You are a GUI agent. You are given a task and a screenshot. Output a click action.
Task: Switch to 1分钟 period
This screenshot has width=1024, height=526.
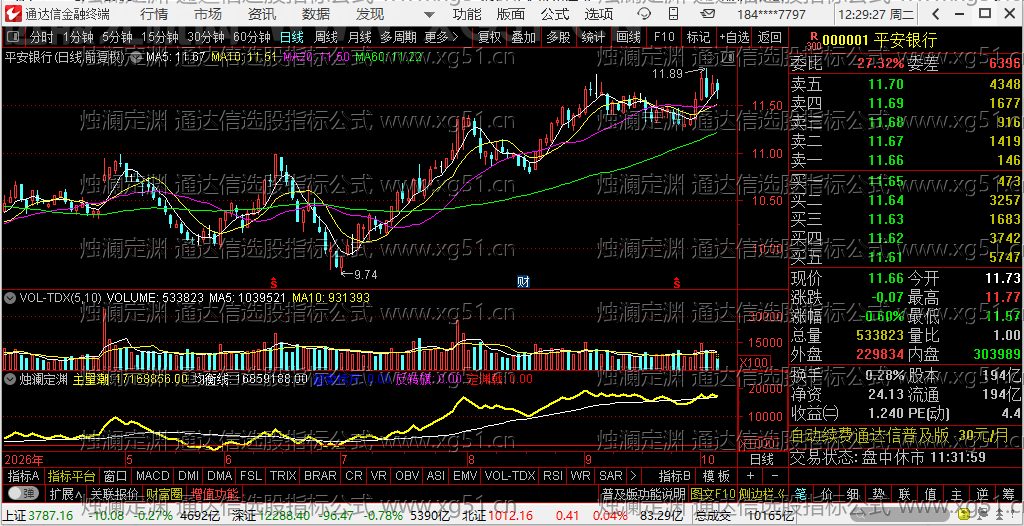click(x=78, y=37)
